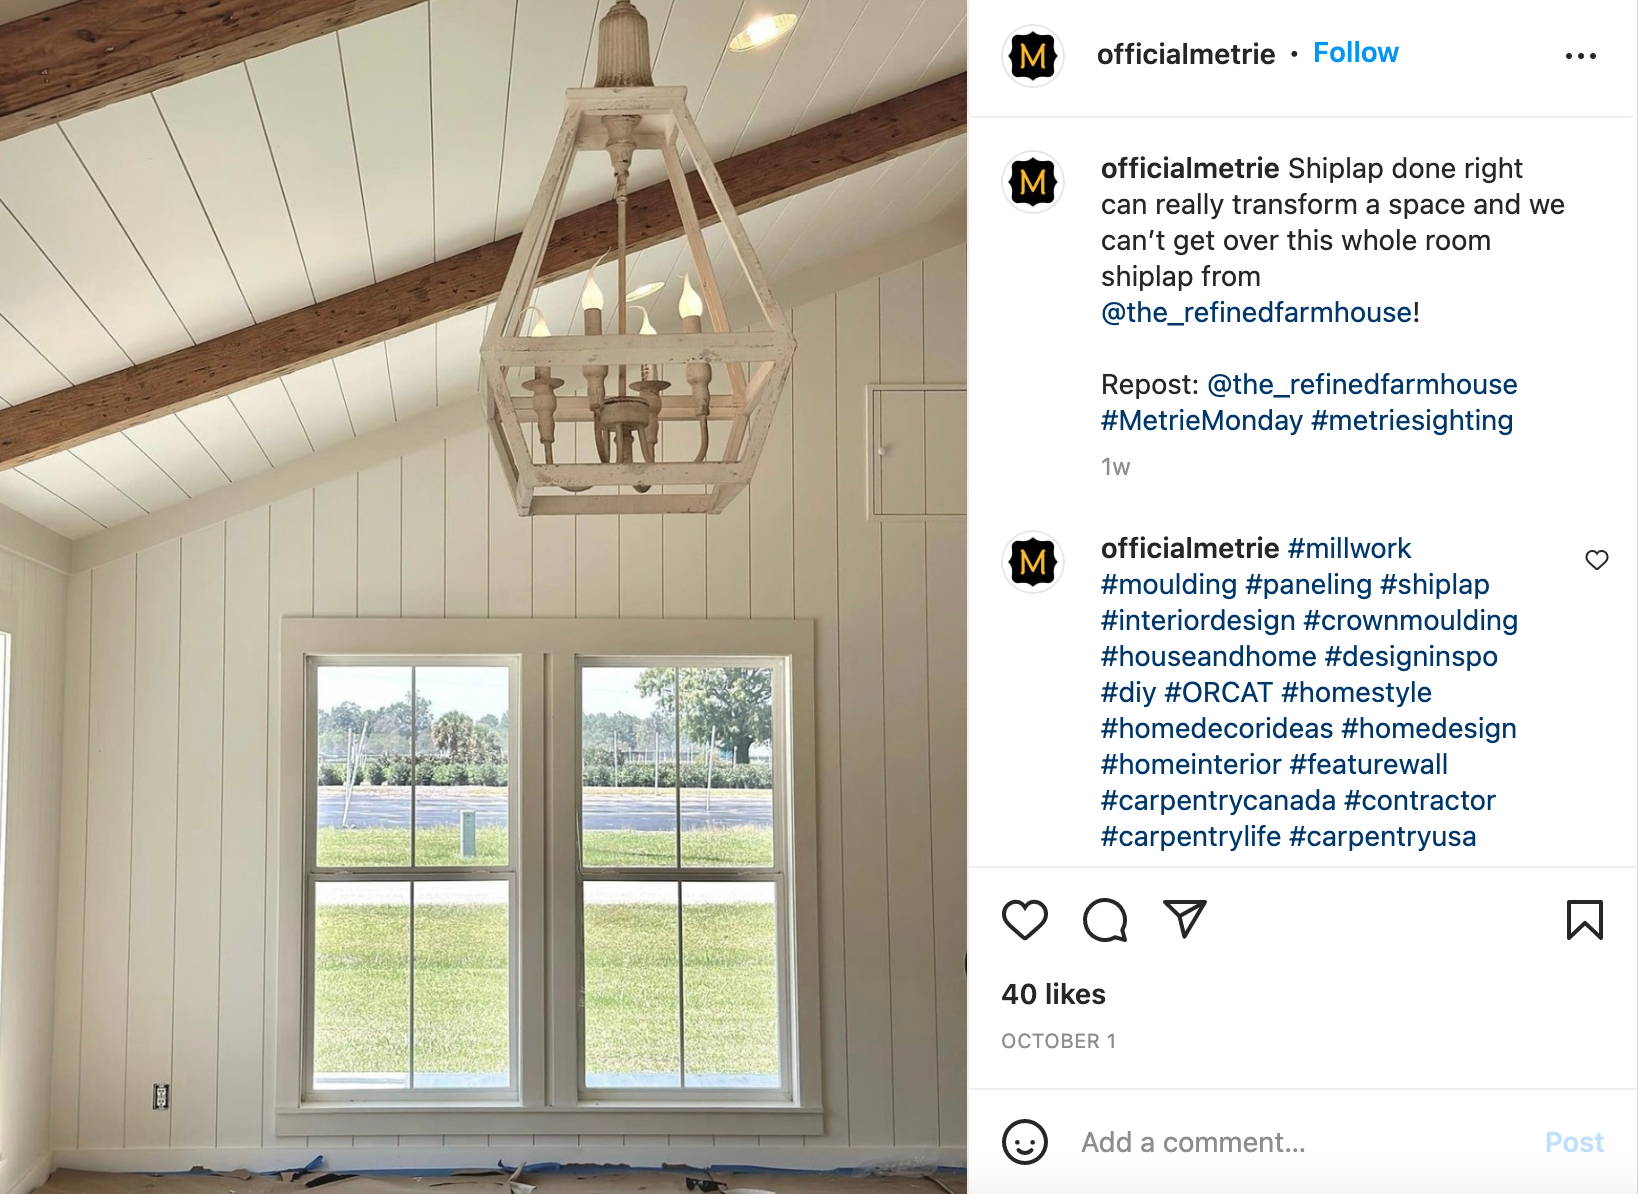Open the #metriesighting hashtag

pyautogui.click(x=1411, y=420)
